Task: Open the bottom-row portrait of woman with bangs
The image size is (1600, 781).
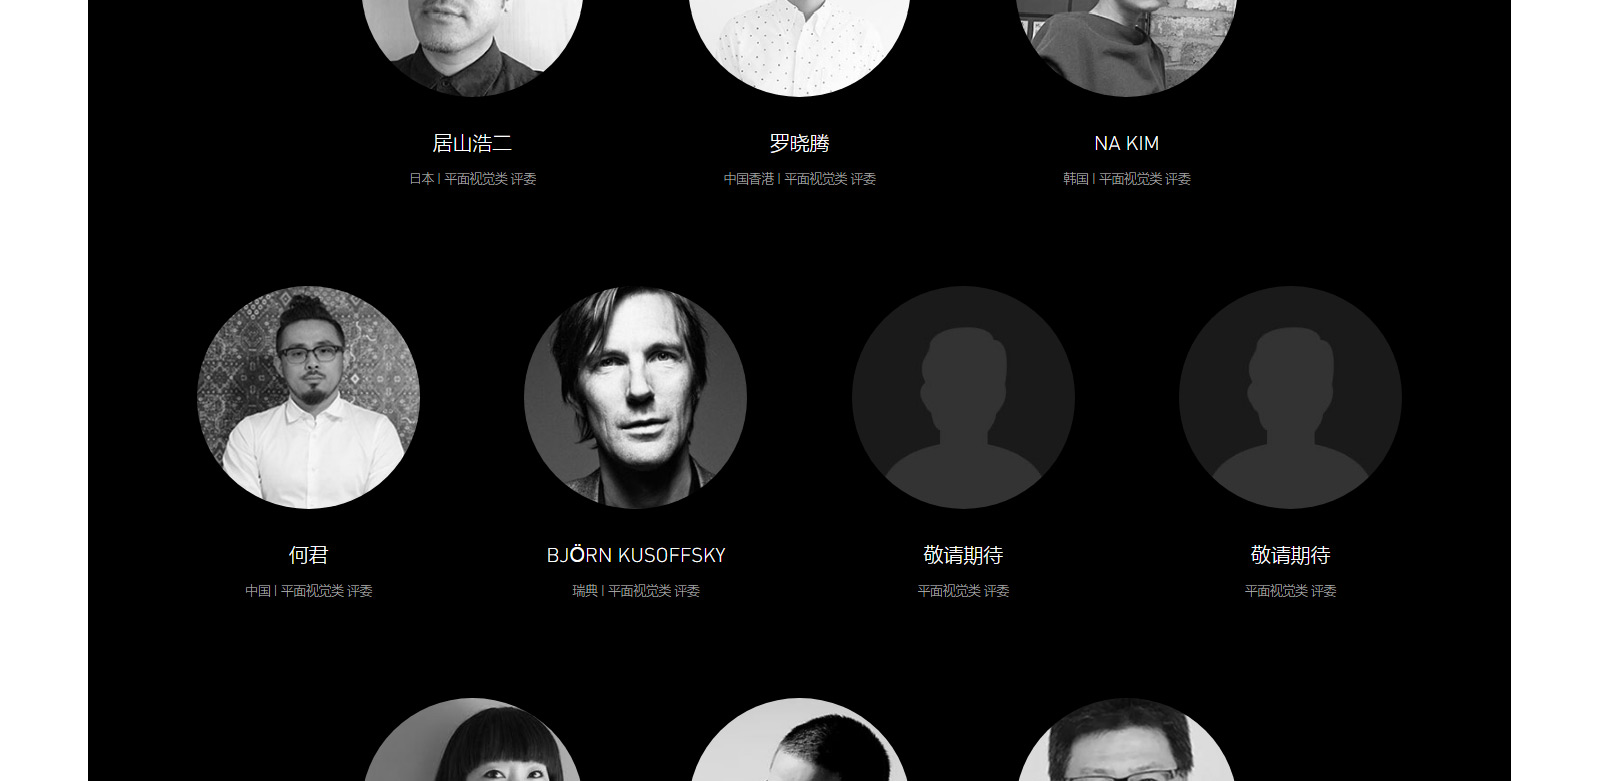Action: coord(472,740)
